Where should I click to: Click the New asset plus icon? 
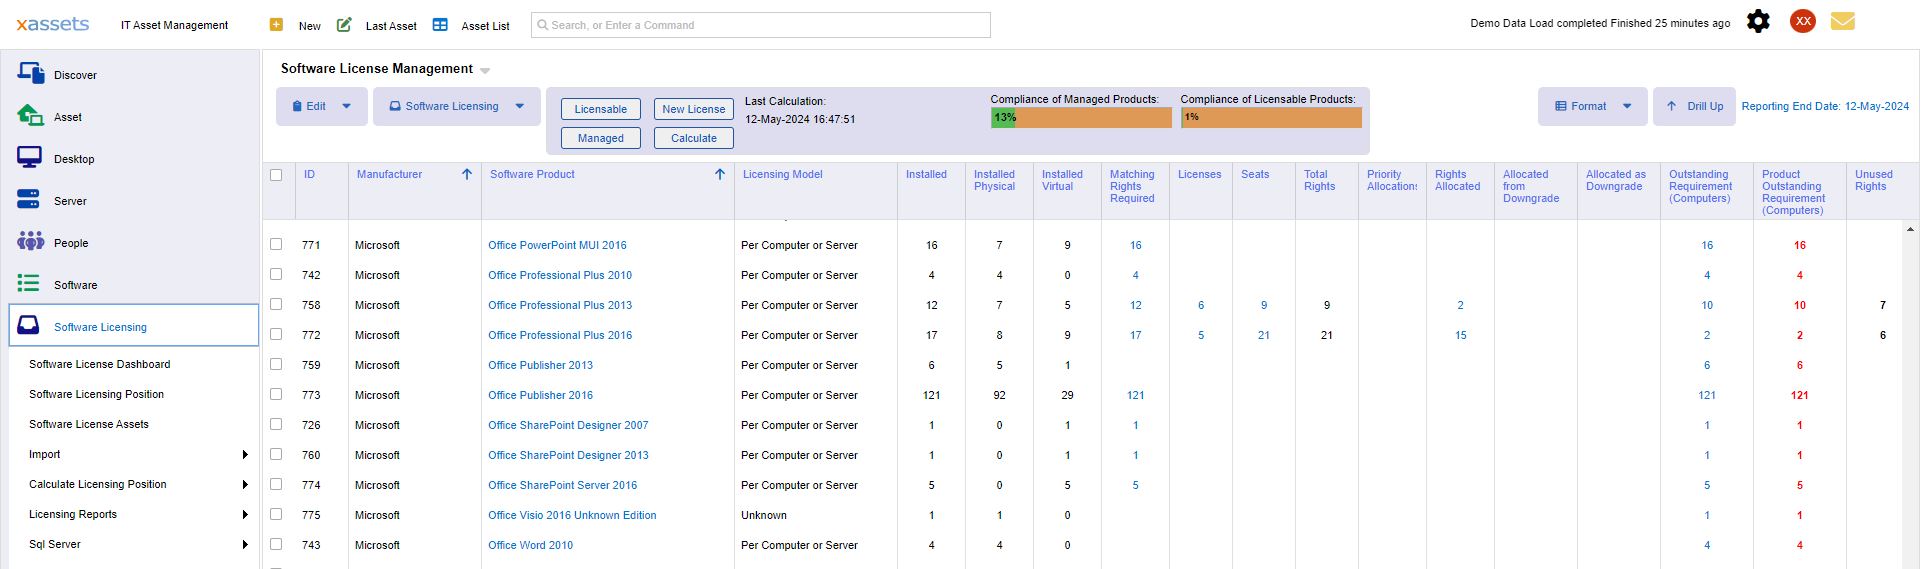point(277,25)
